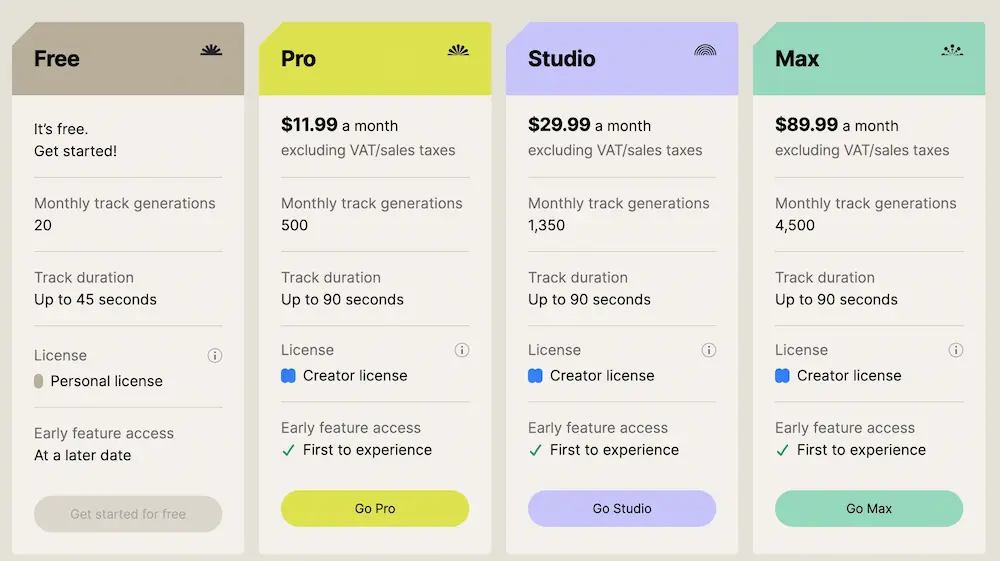Click blue Creator license badge in Studio plan
The image size is (1000, 561).
coord(535,375)
